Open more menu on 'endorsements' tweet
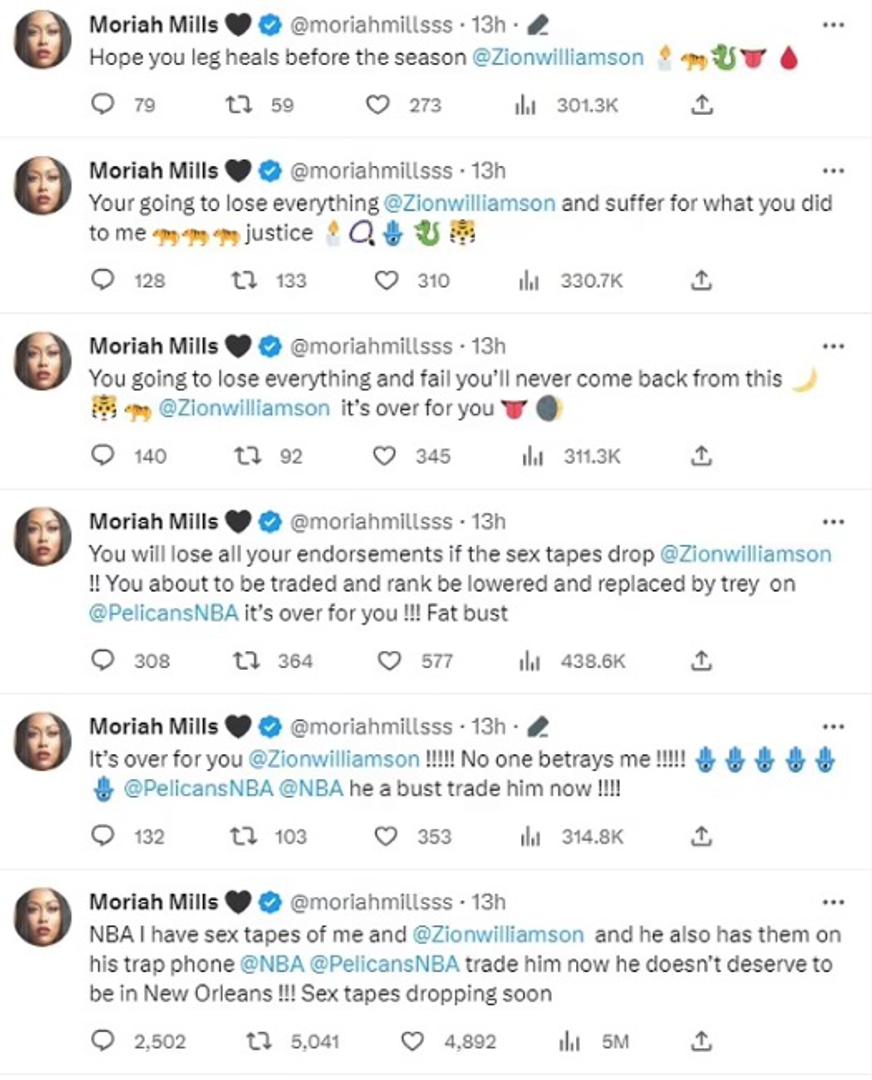Viewport: 872px width, 1080px height. click(832, 522)
